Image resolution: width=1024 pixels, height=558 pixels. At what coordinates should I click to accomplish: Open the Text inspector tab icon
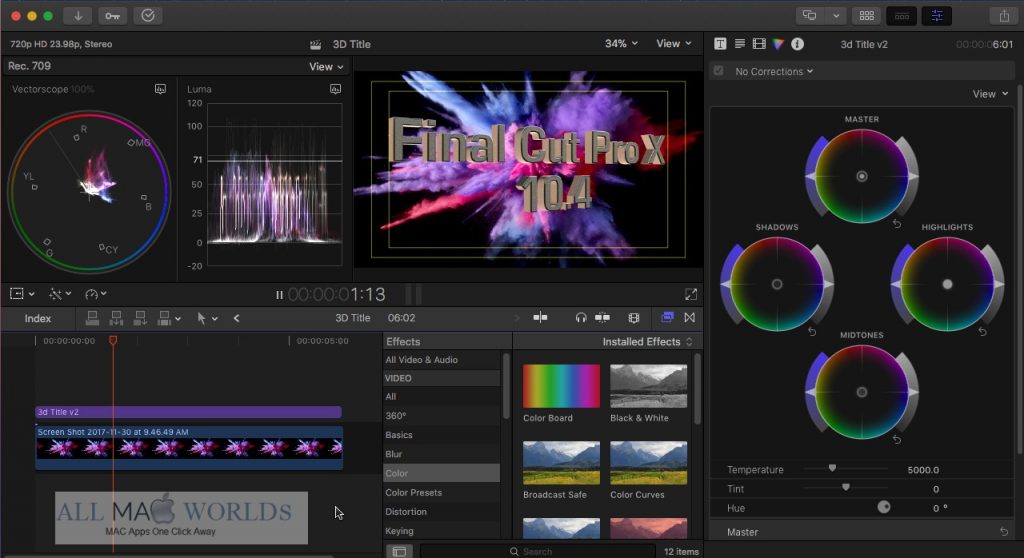tap(720, 44)
